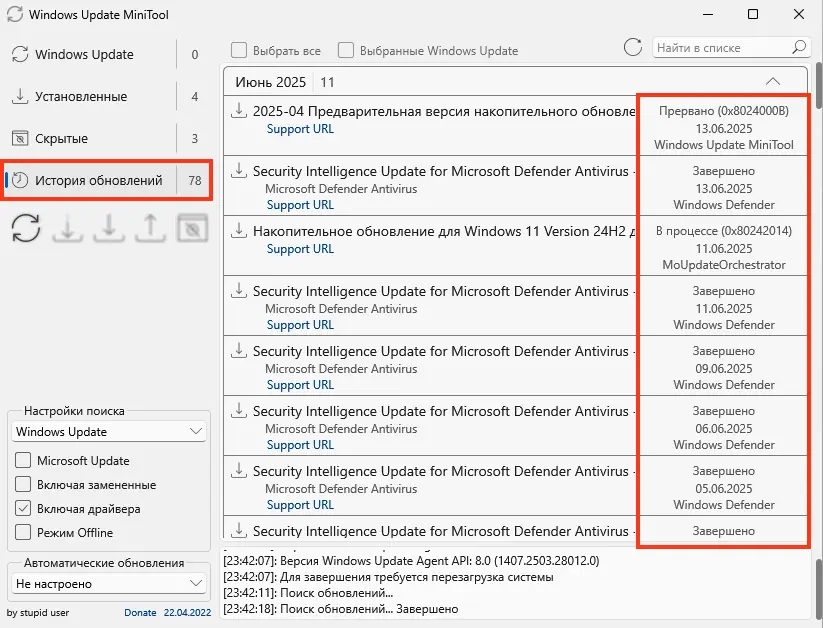Uncheck the Включая драйвера option

(23, 509)
